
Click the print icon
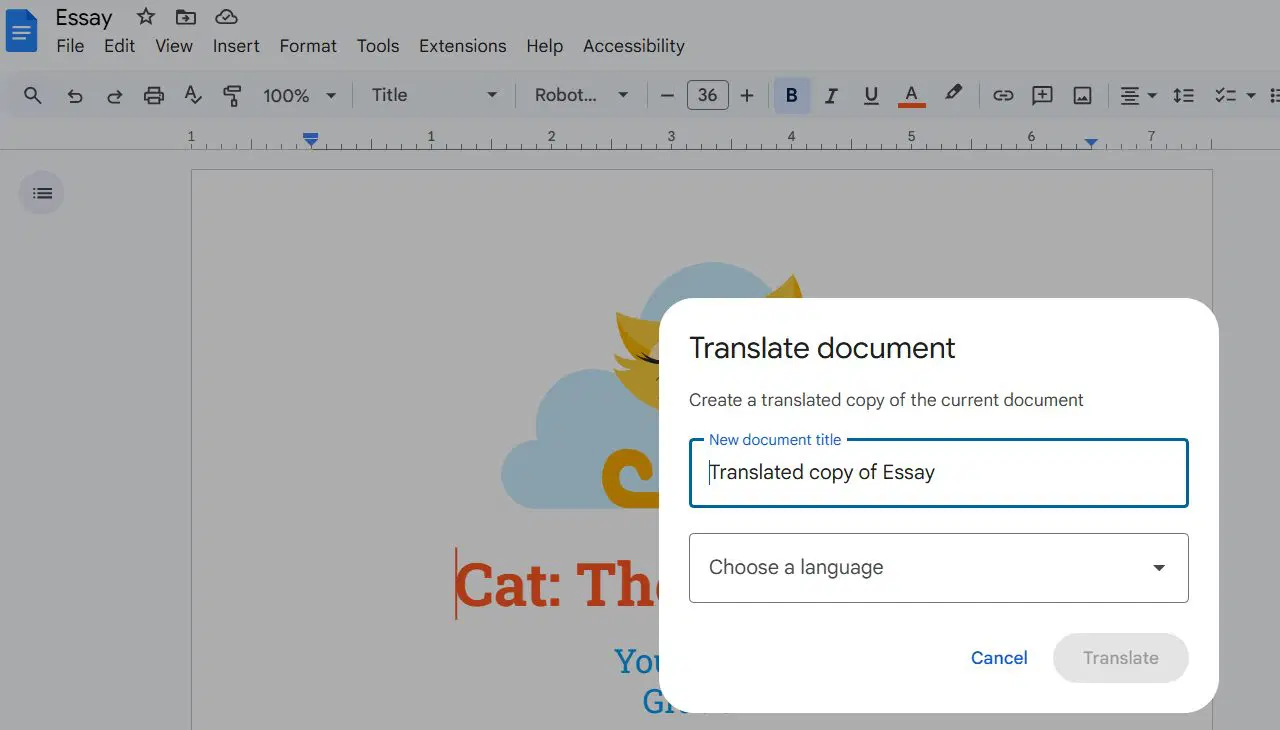(x=154, y=96)
